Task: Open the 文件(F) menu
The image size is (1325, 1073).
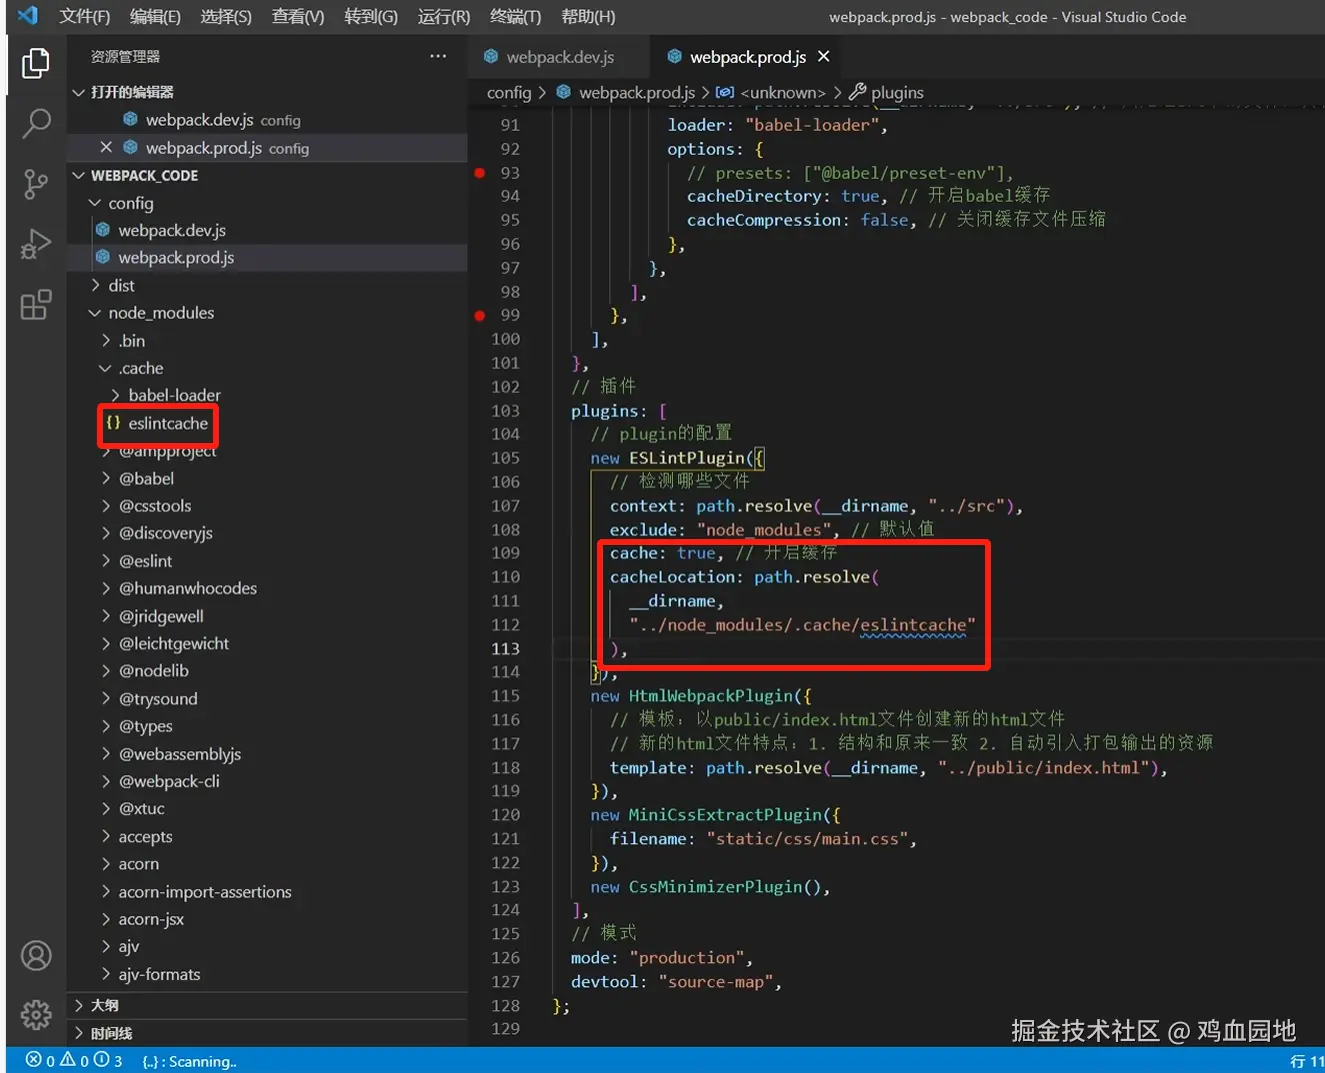Action: click(x=84, y=16)
